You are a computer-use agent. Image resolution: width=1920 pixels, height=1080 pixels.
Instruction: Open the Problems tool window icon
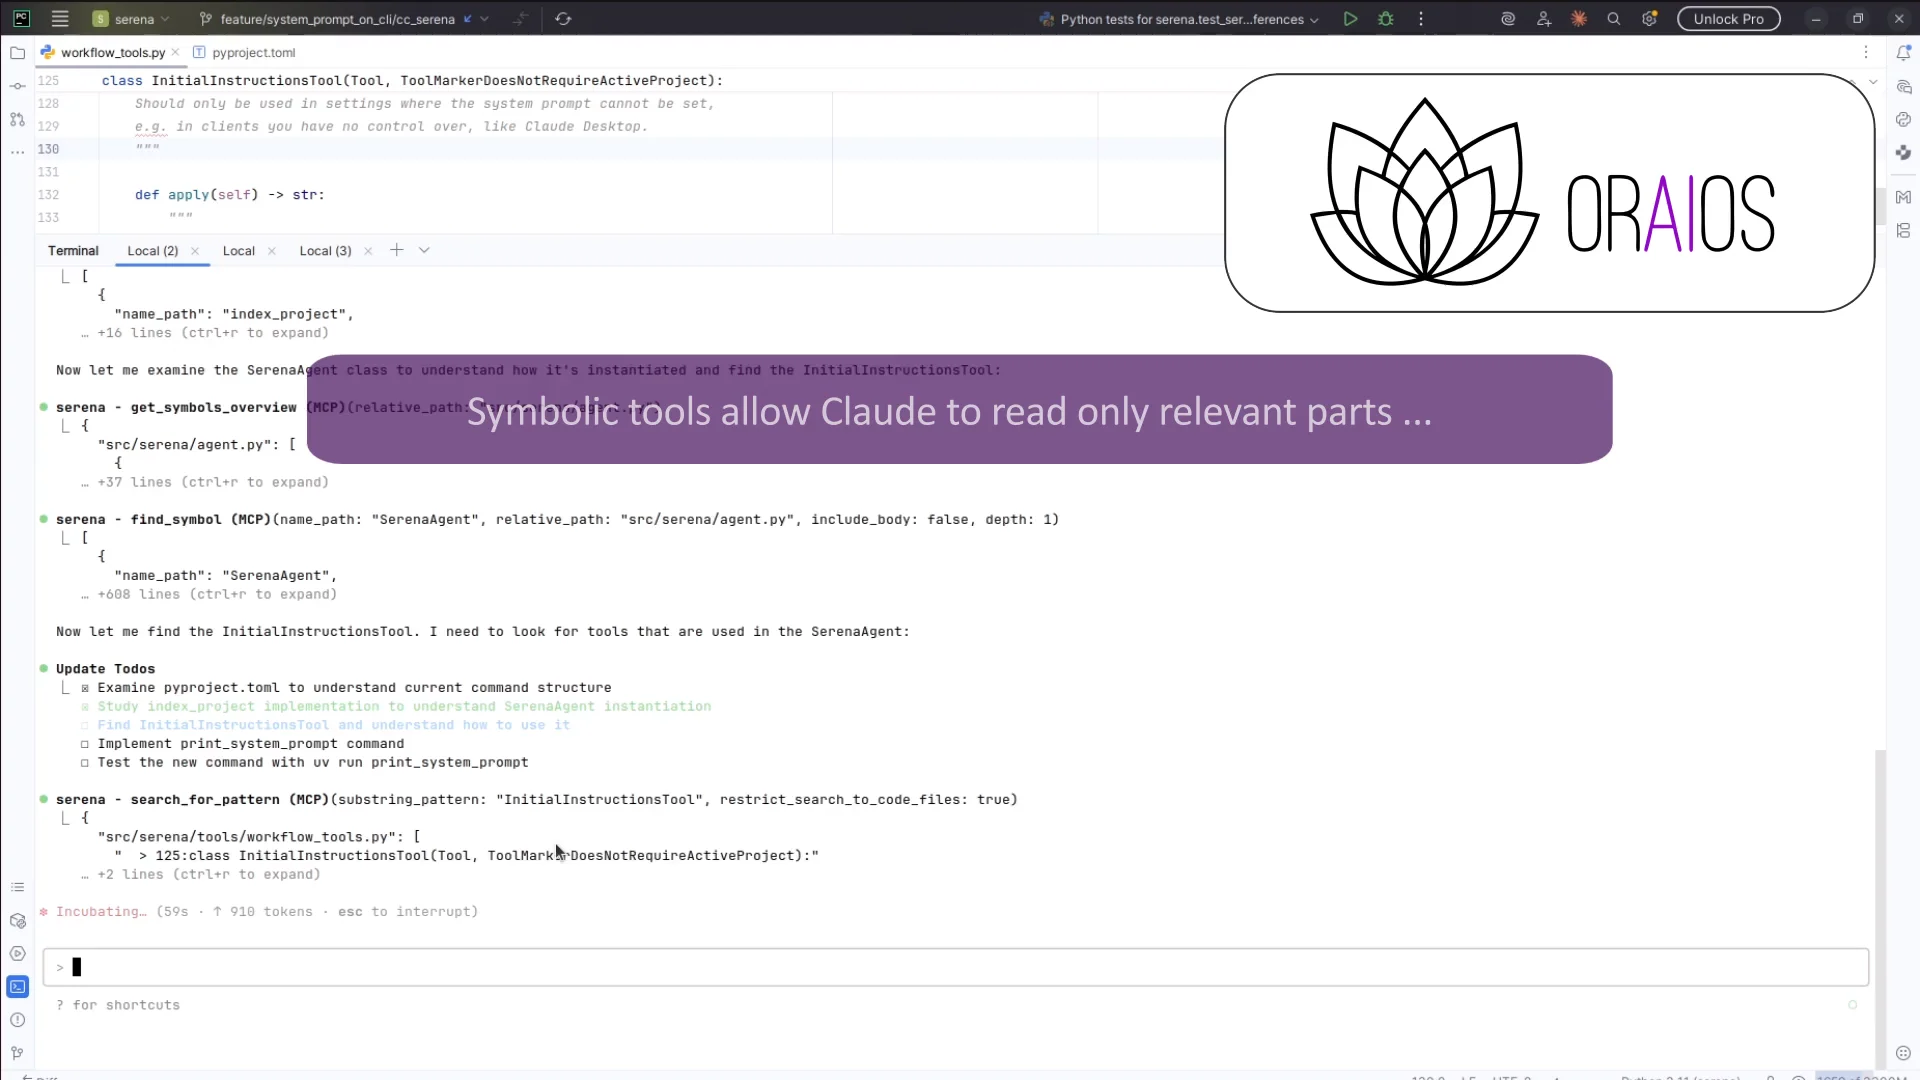17,1020
